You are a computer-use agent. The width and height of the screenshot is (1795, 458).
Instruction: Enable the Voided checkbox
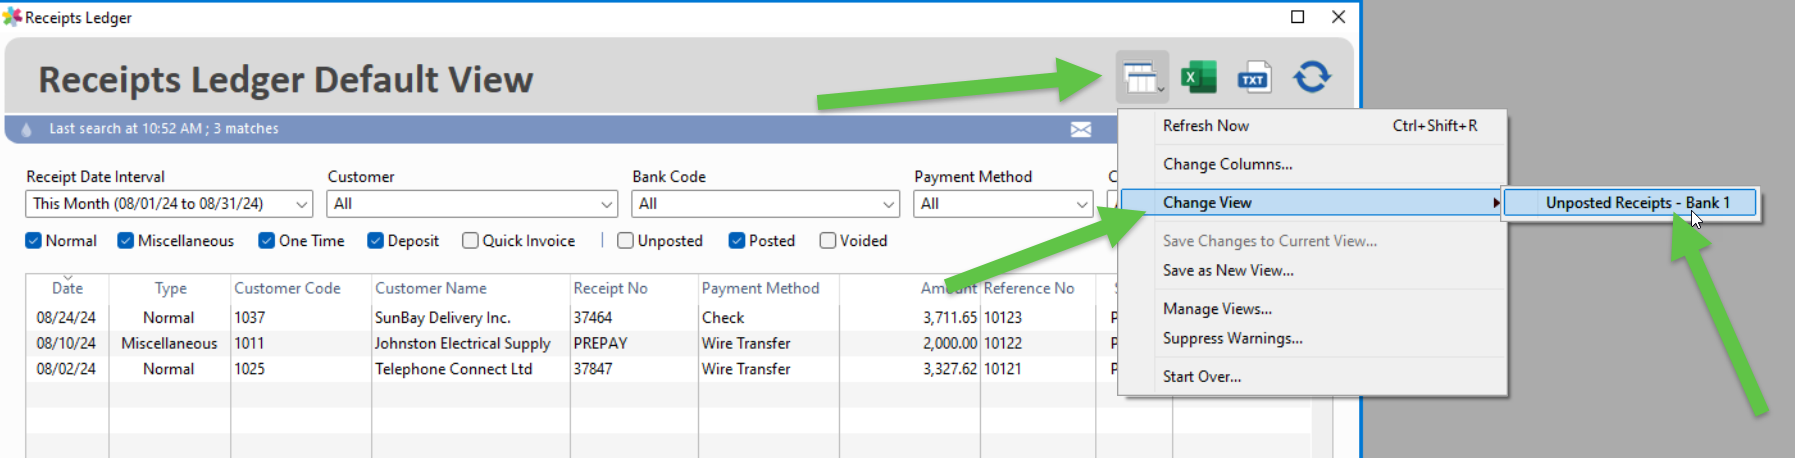coord(828,241)
